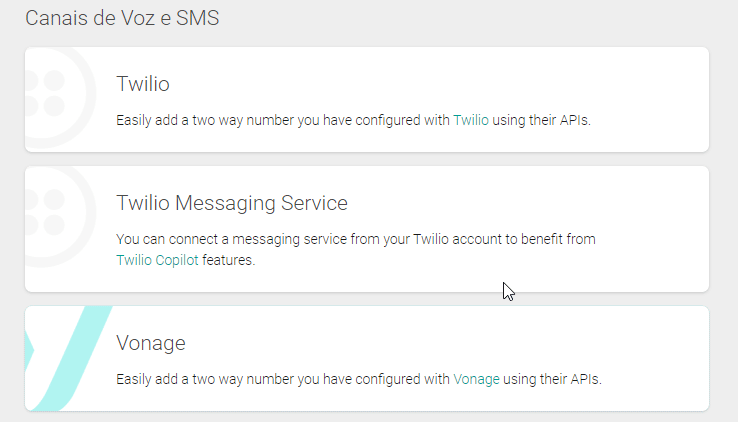This screenshot has height=422, width=738.
Task: Click the word 'features.' after Twilio Copilot
Action: pyautogui.click(x=229, y=260)
